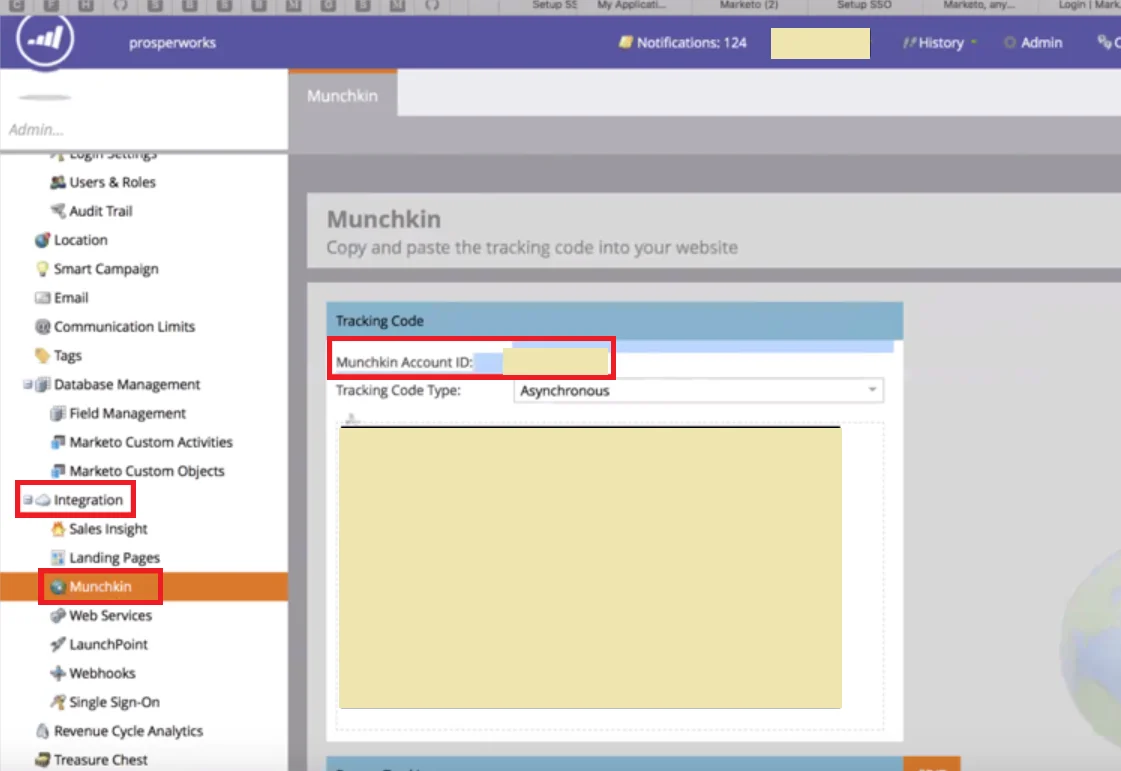Click the Tags icon
Viewport: 1121px width, 771px height.
pos(43,355)
